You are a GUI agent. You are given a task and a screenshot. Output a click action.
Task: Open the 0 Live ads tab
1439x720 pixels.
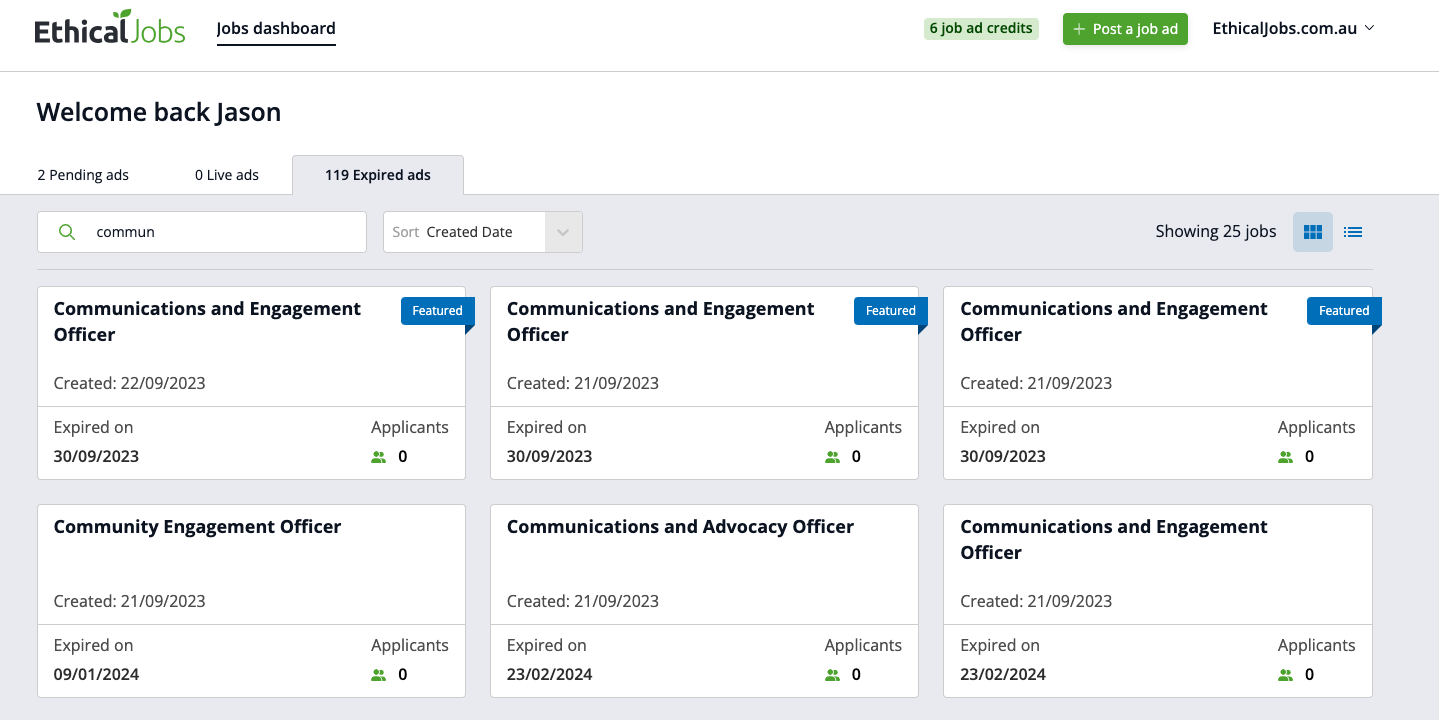227,175
